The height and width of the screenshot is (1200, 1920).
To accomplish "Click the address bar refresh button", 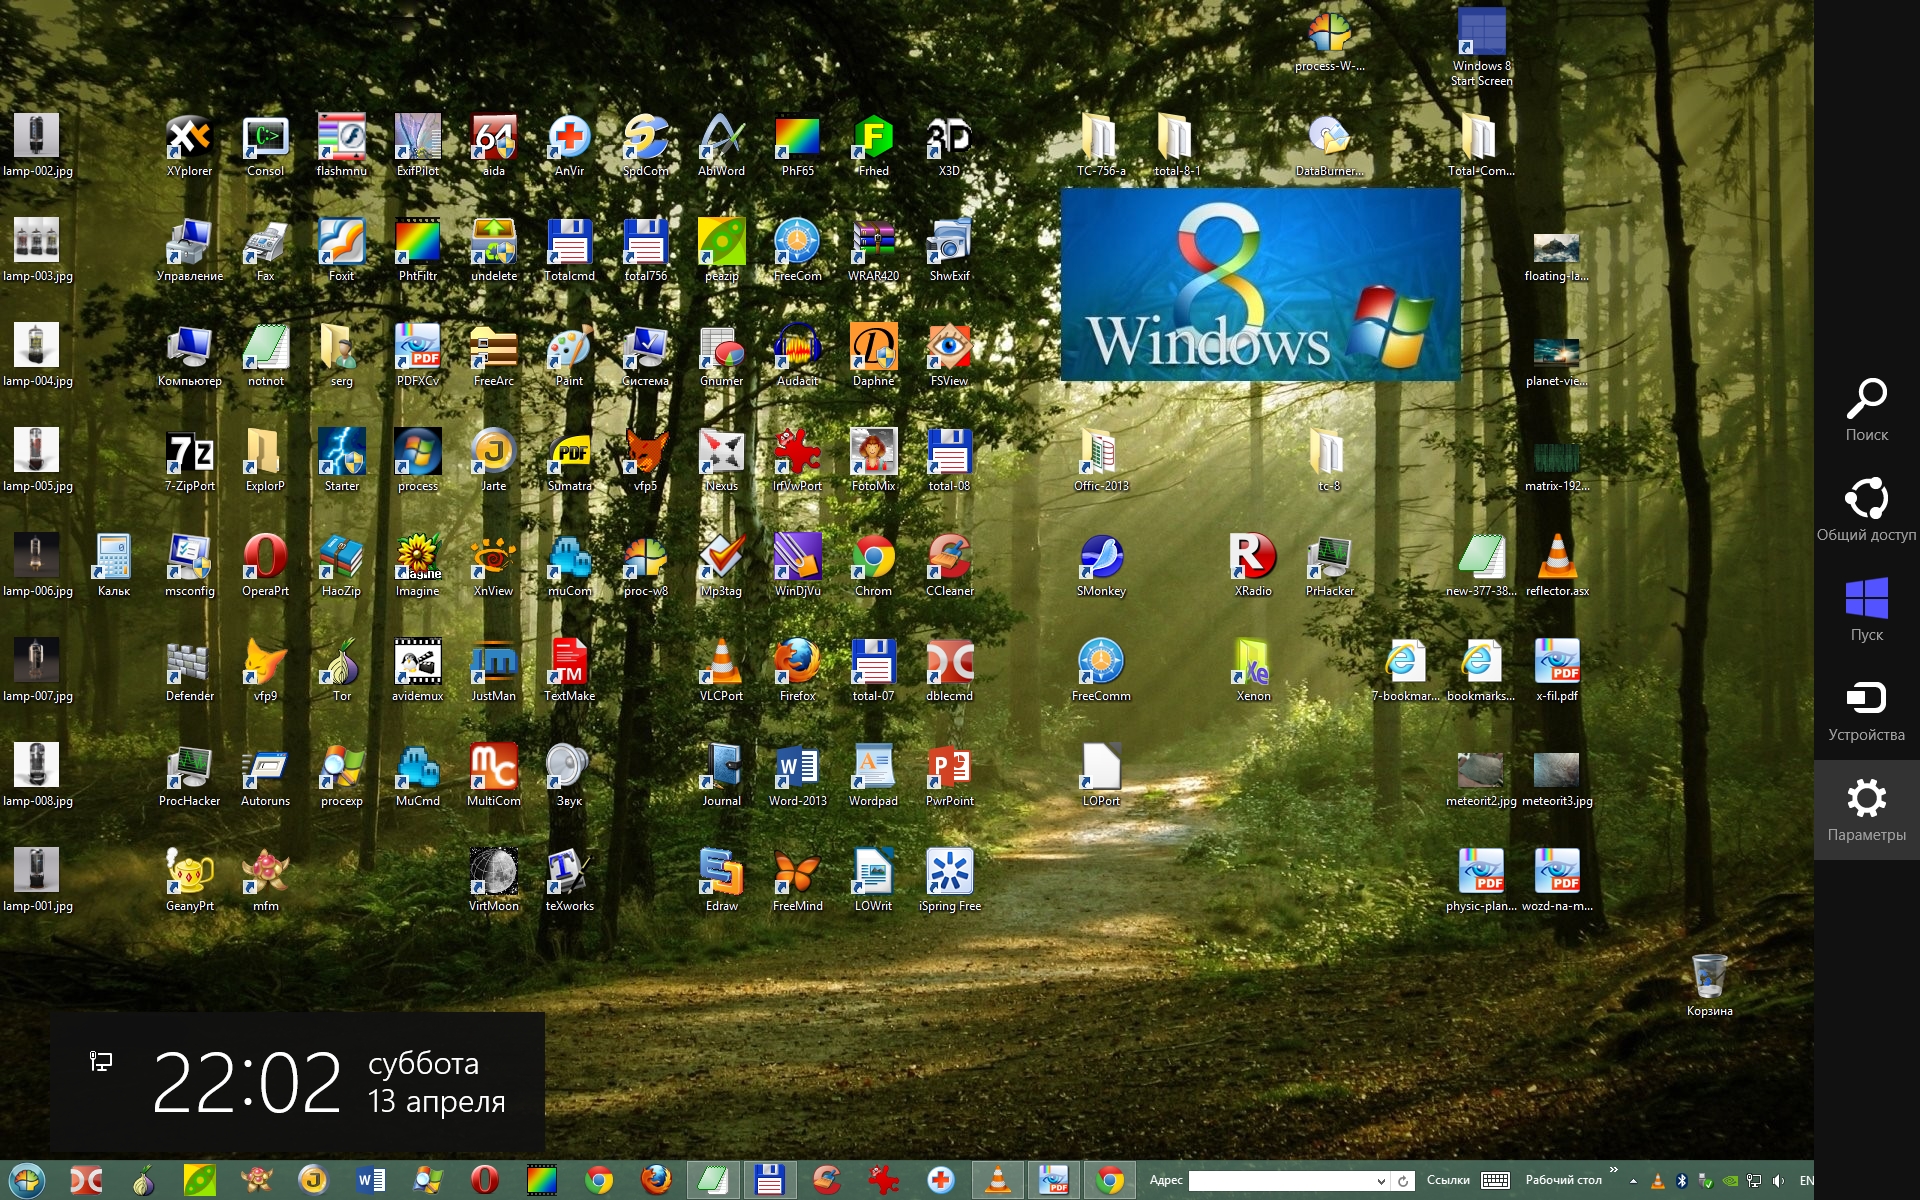I will click(1403, 1181).
